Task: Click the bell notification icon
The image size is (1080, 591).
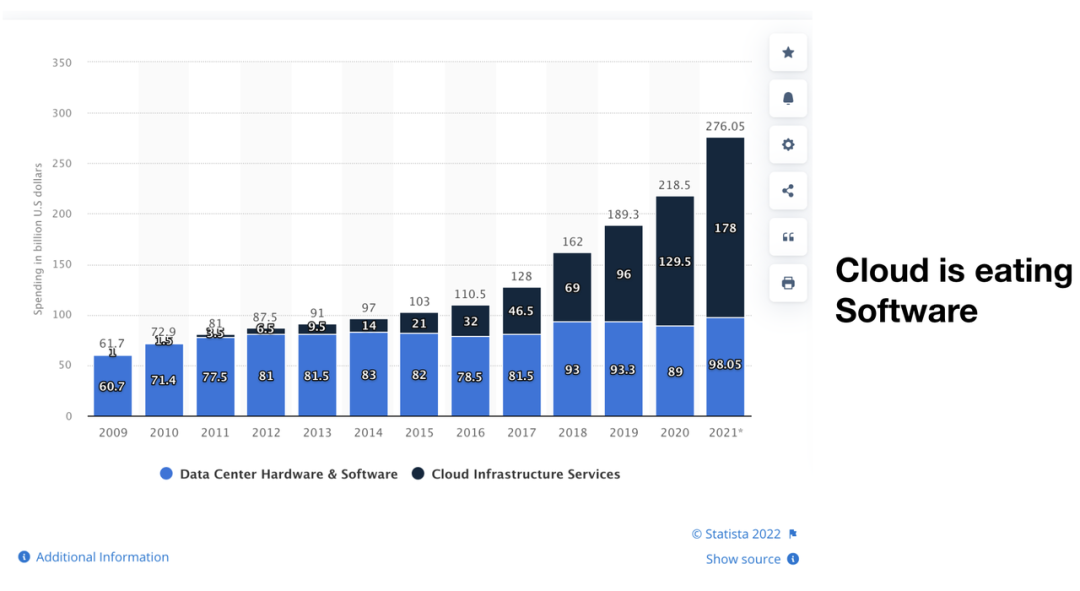Action: pos(788,98)
